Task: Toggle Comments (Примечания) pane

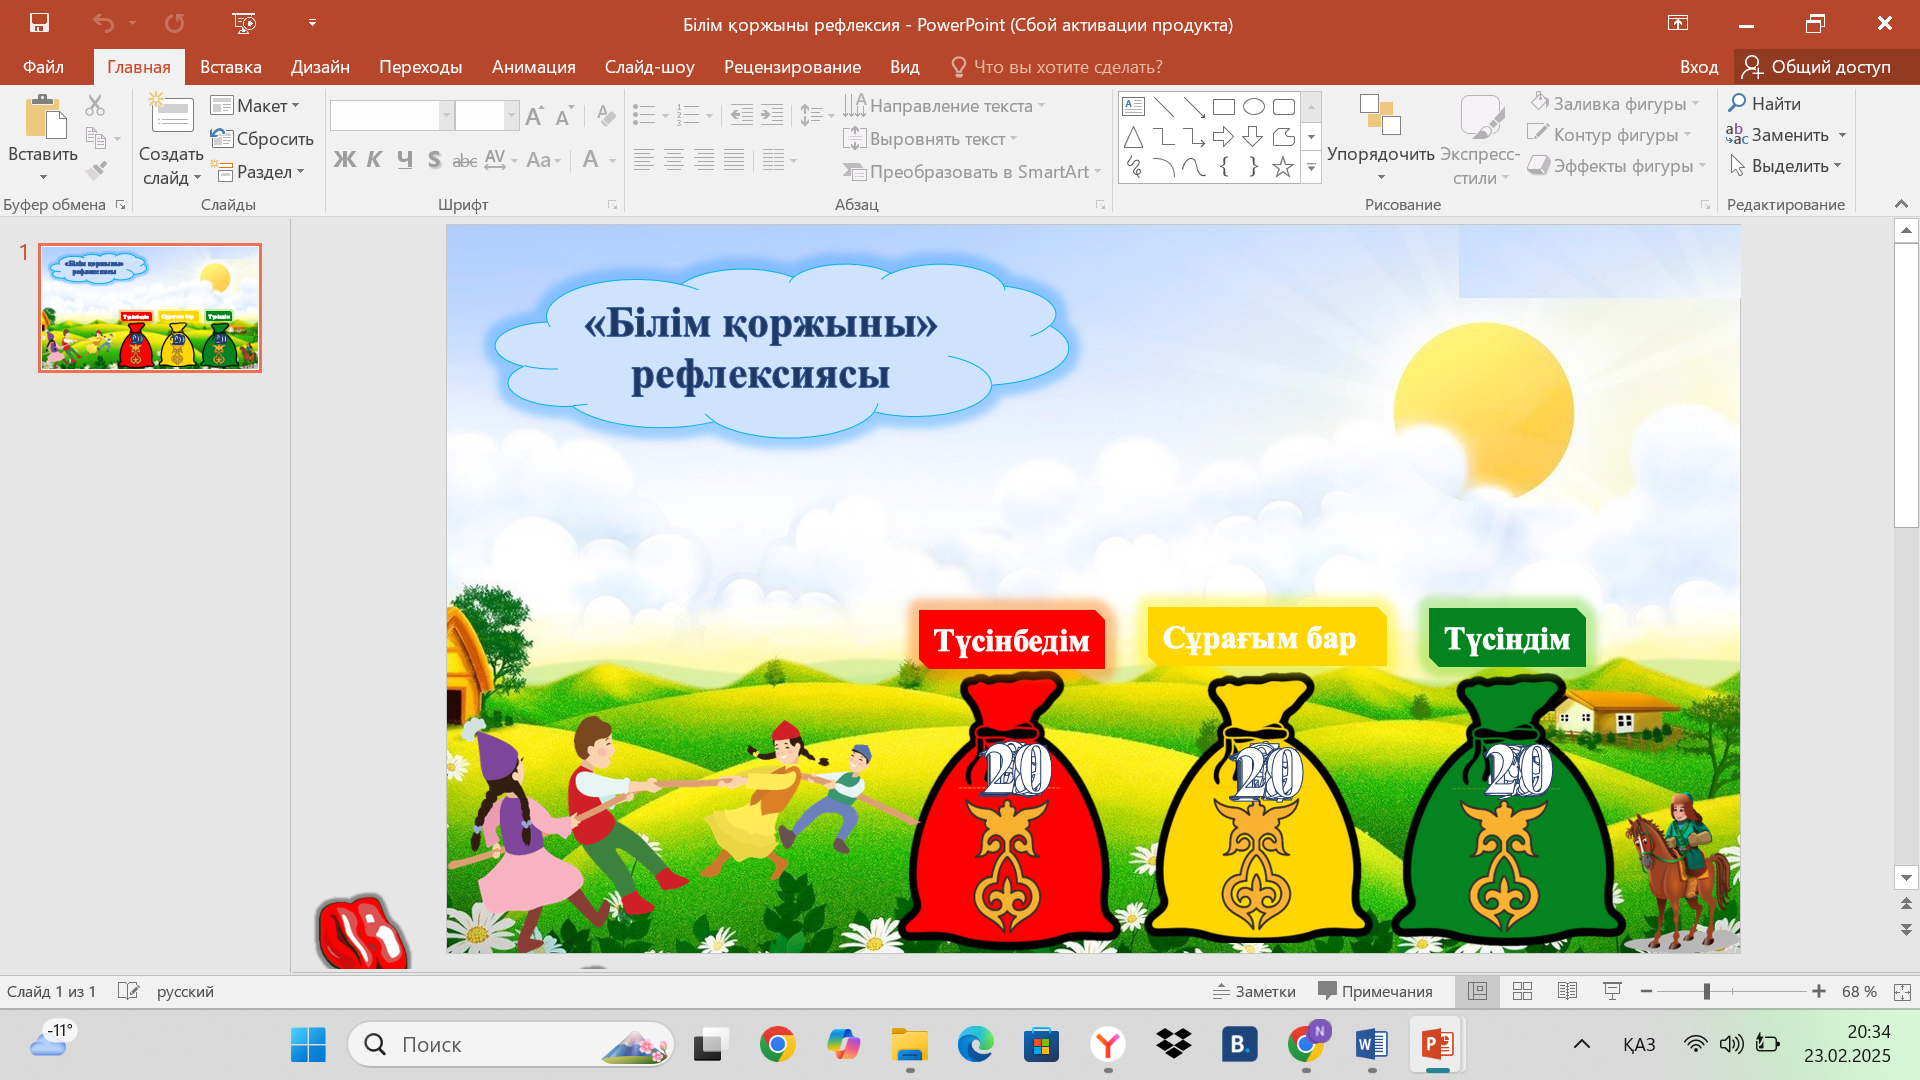Action: click(1375, 991)
